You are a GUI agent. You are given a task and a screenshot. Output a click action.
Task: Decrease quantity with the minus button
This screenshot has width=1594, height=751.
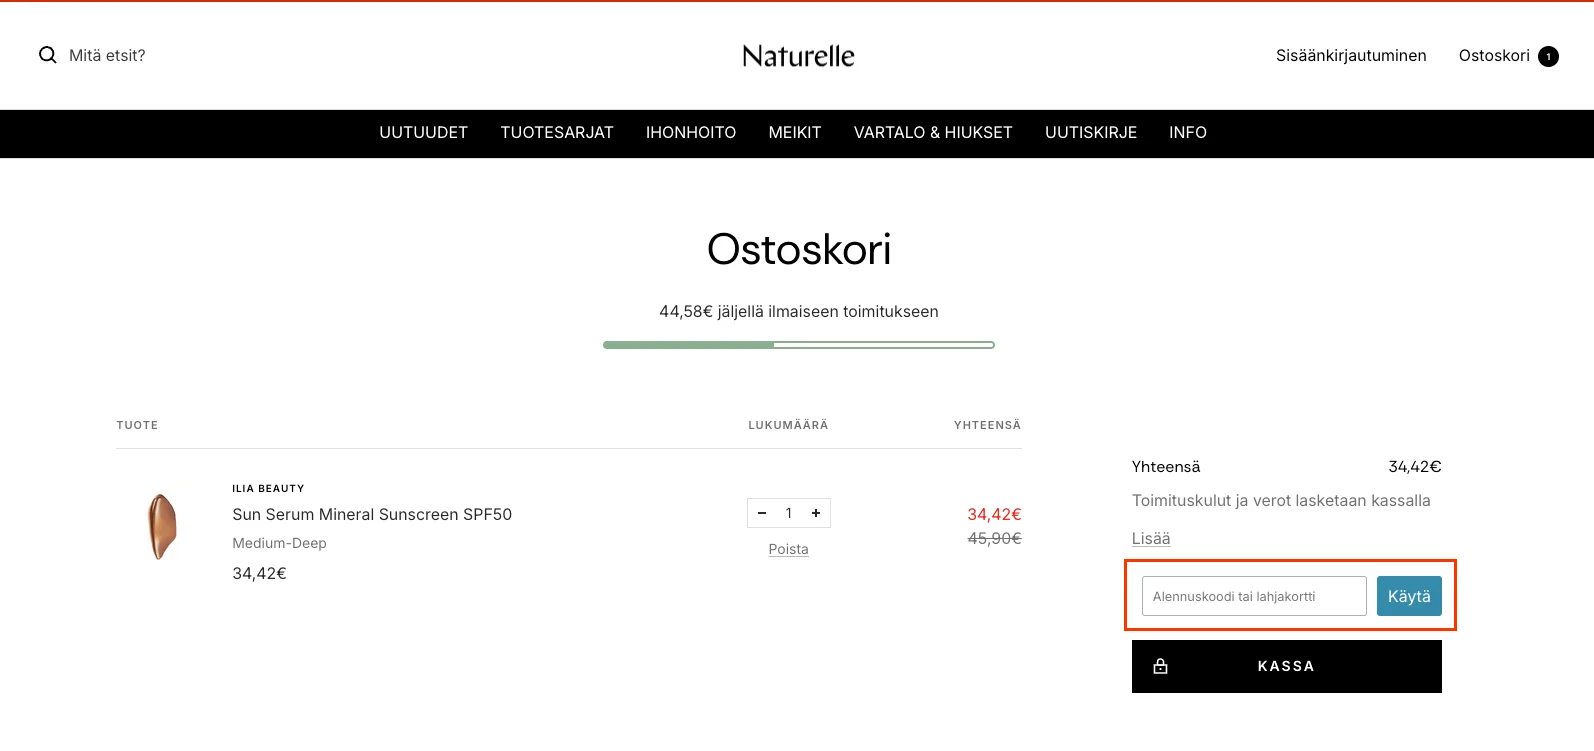[x=762, y=513]
